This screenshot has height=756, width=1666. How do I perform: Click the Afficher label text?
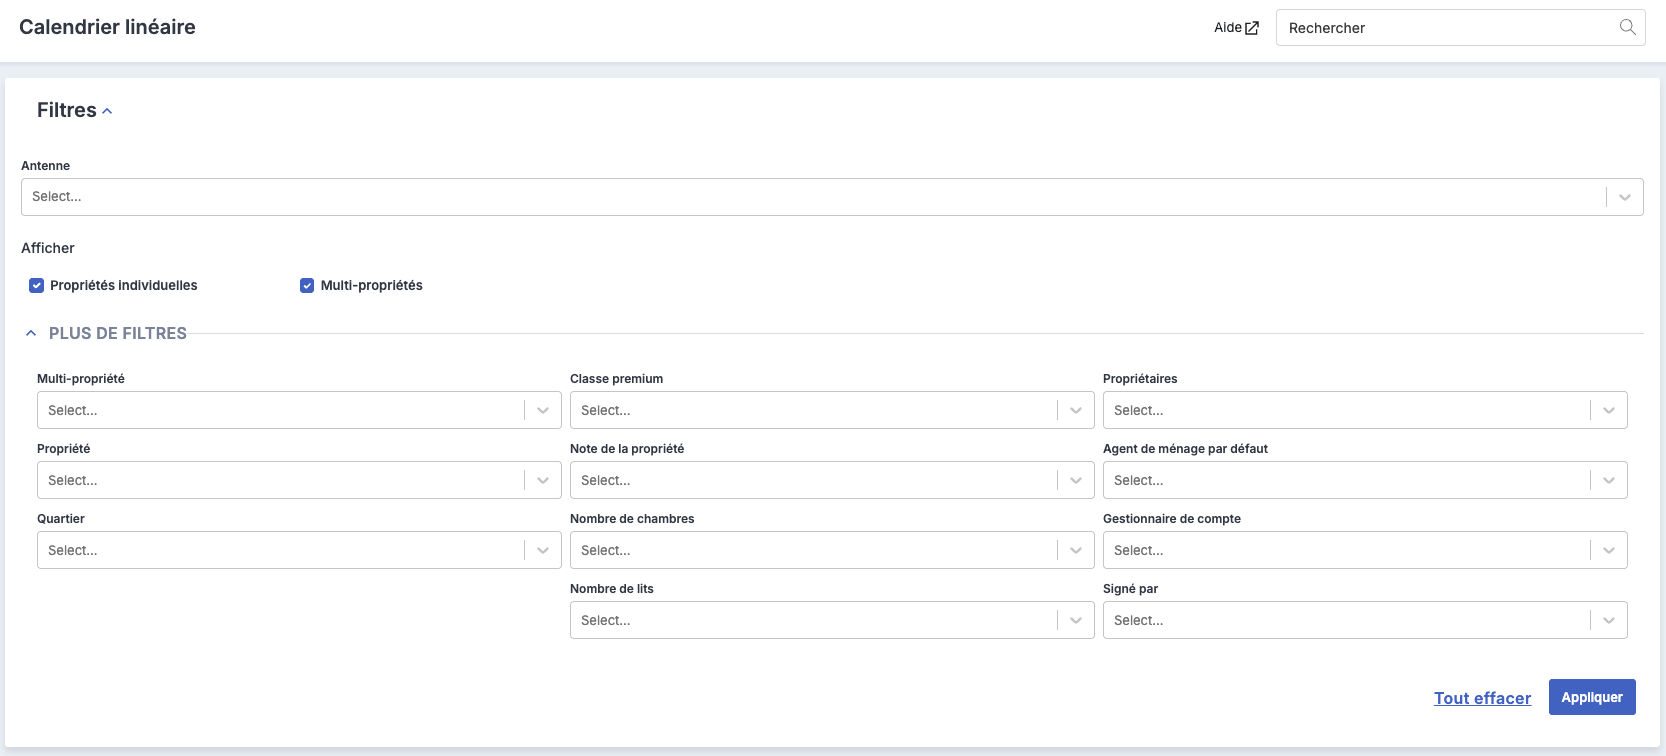[48, 248]
